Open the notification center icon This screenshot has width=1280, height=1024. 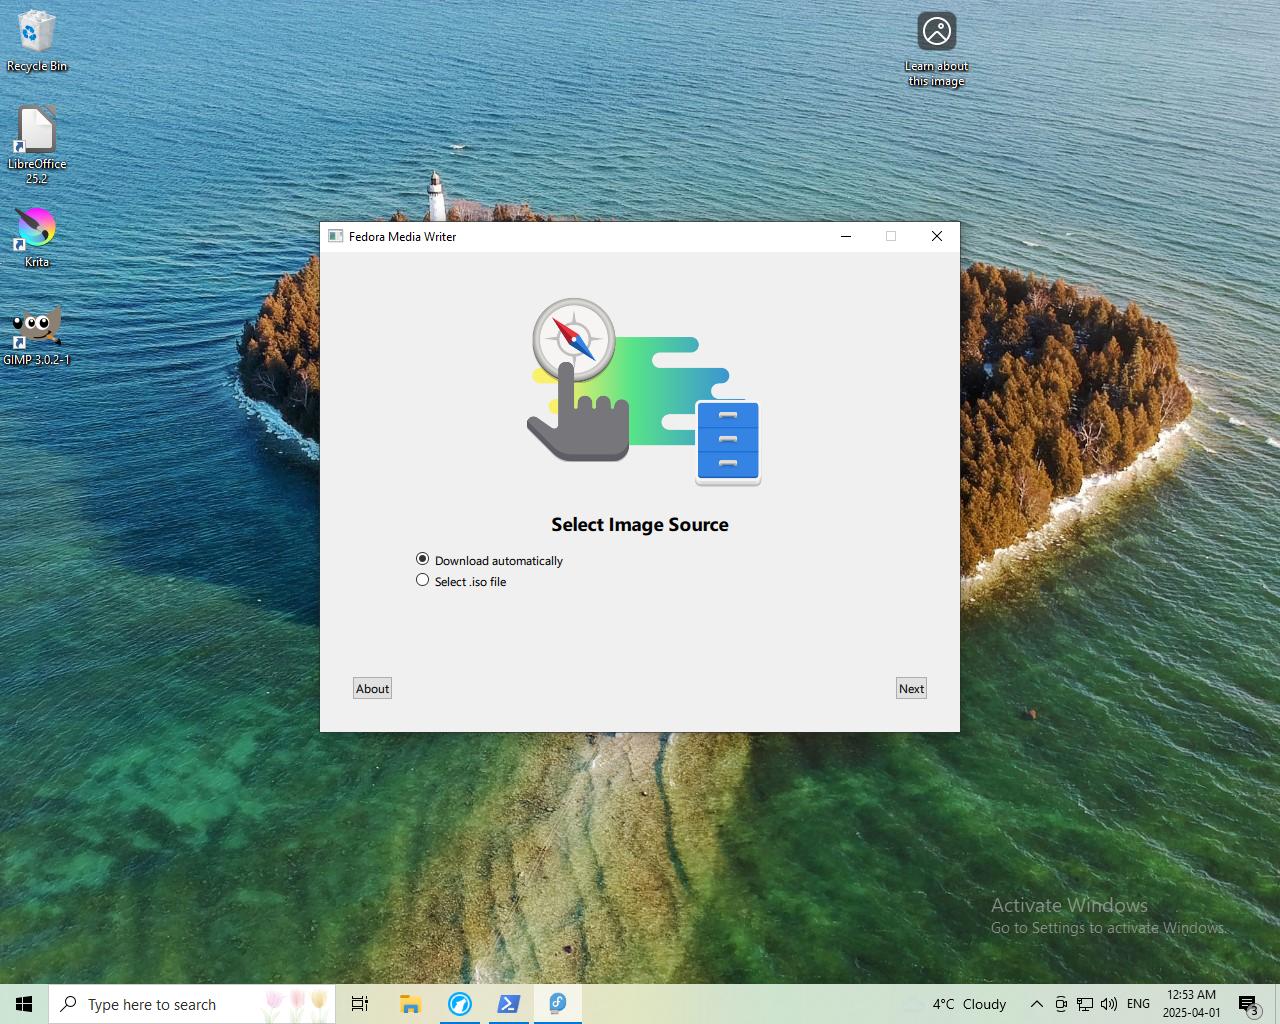(1248, 1004)
